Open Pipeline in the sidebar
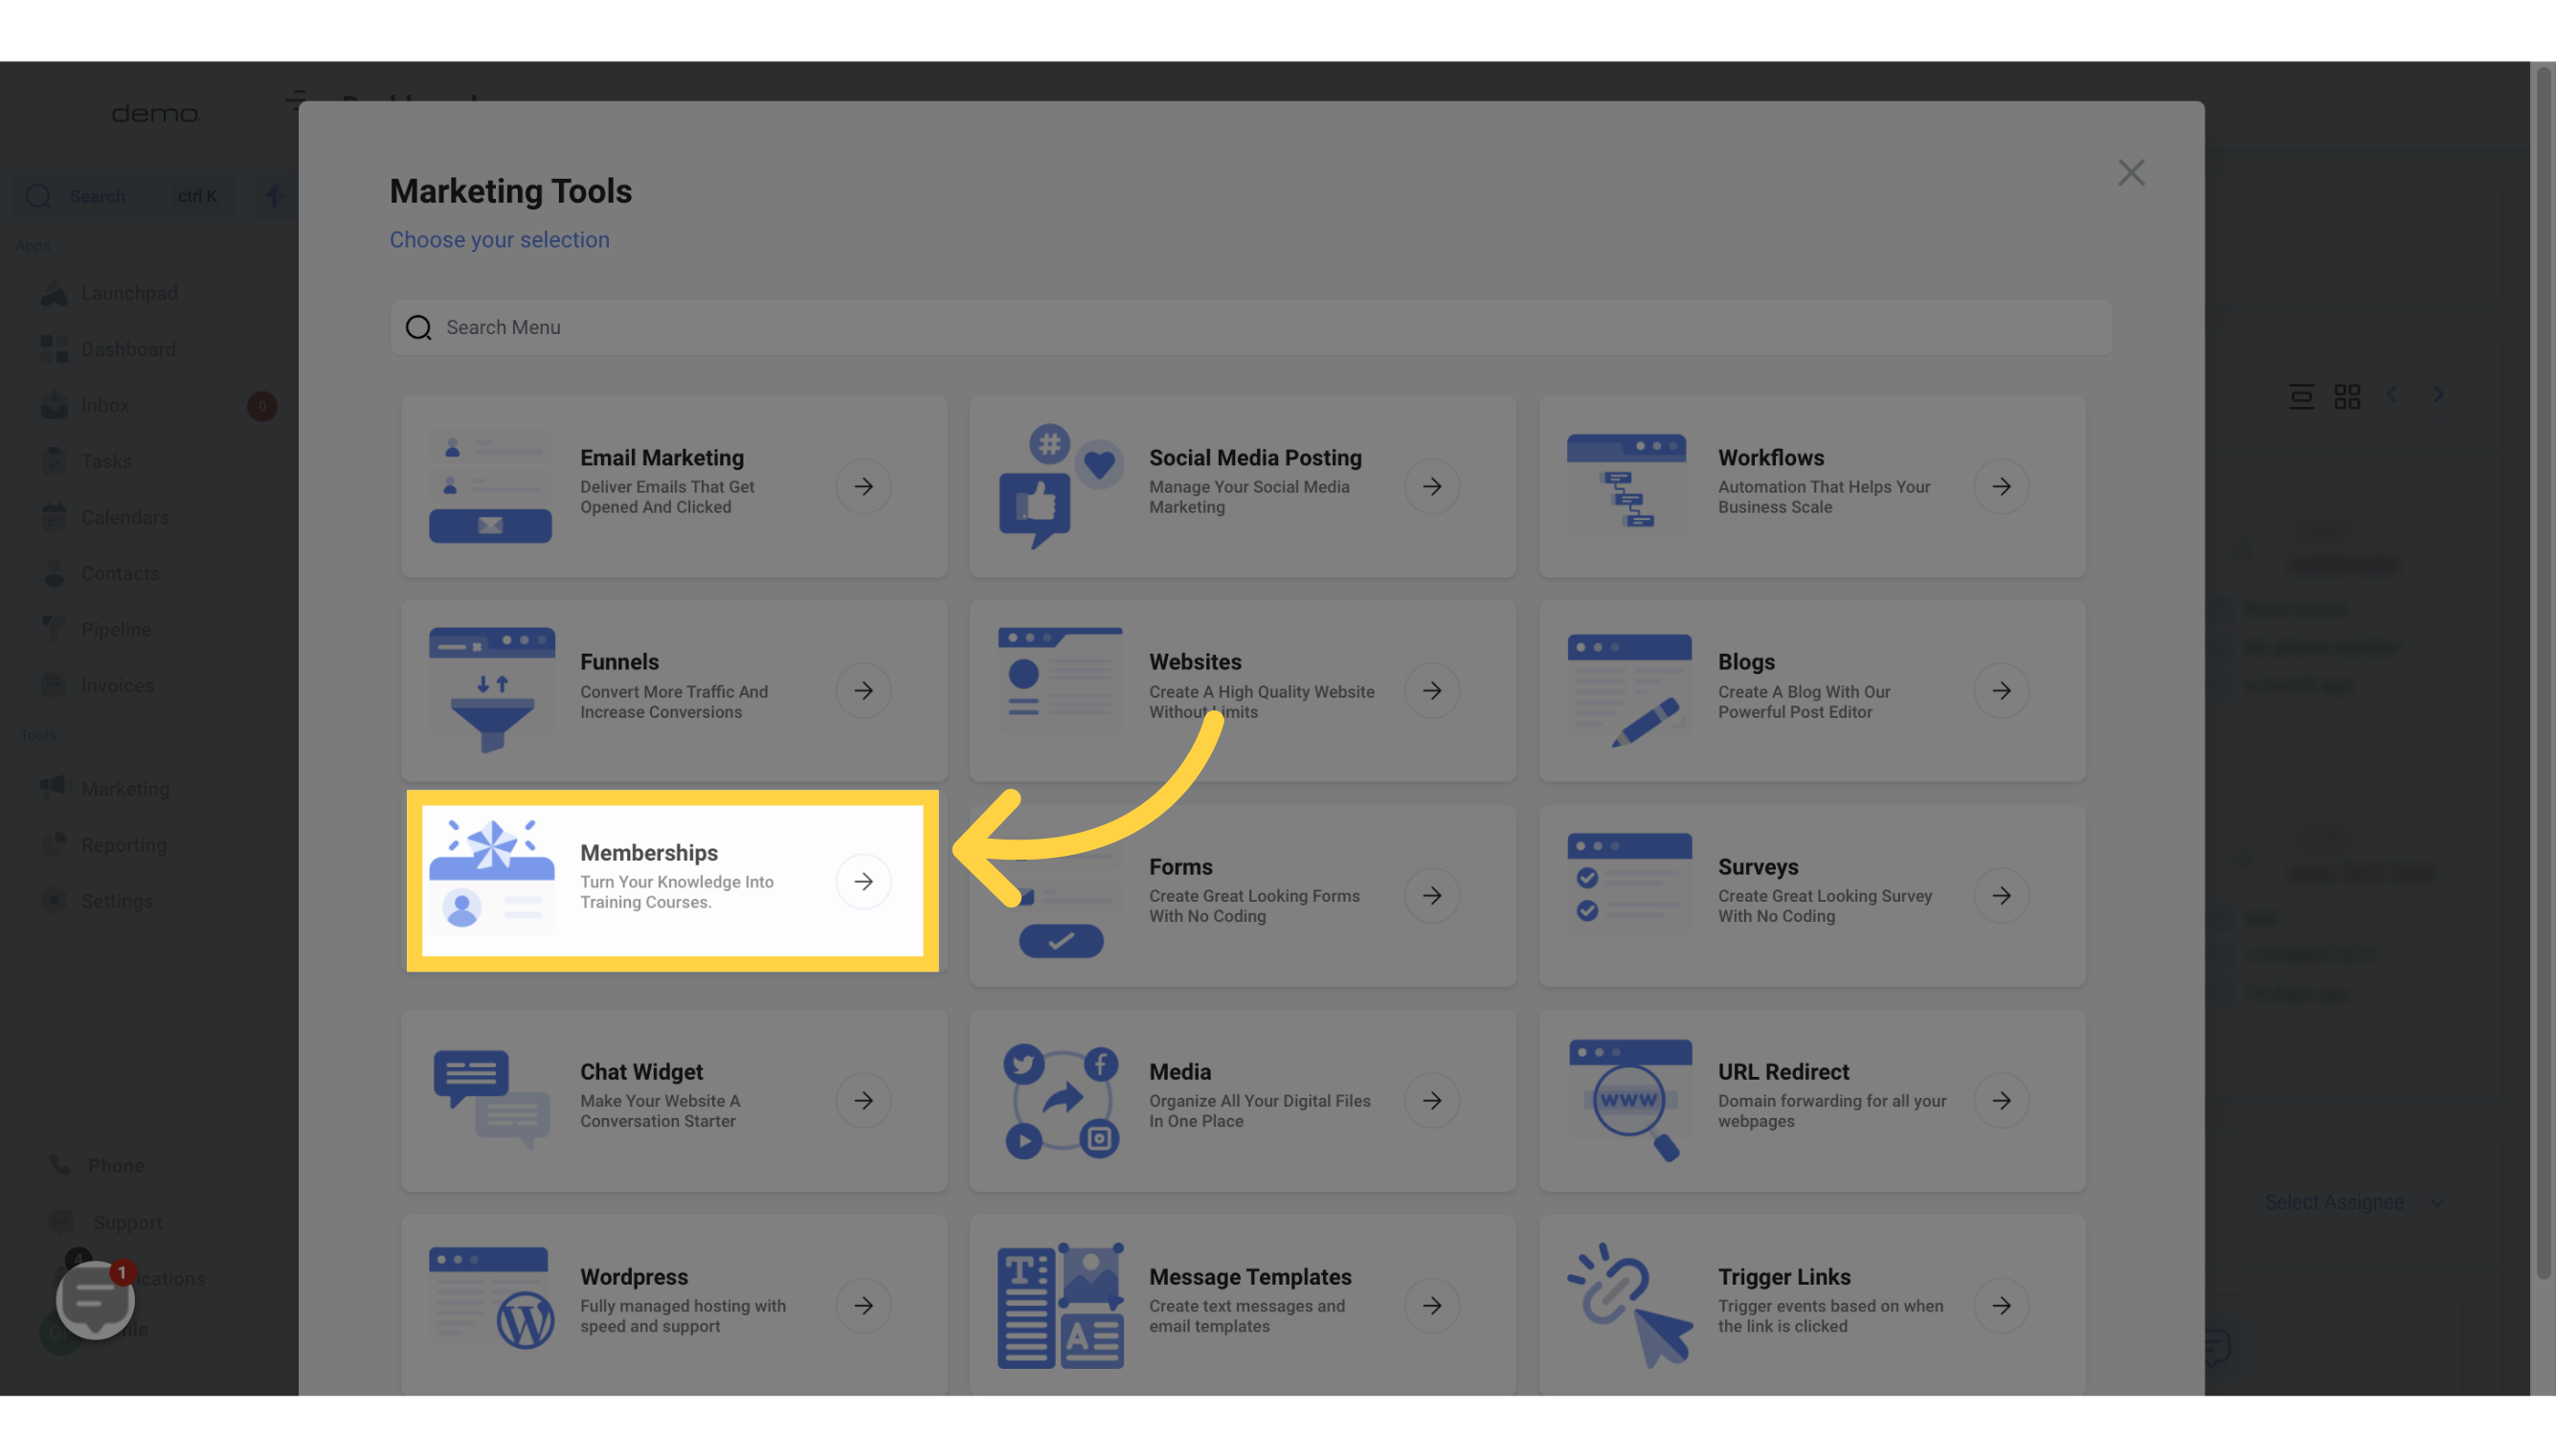This screenshot has width=2556, height=1456. coord(97,629)
